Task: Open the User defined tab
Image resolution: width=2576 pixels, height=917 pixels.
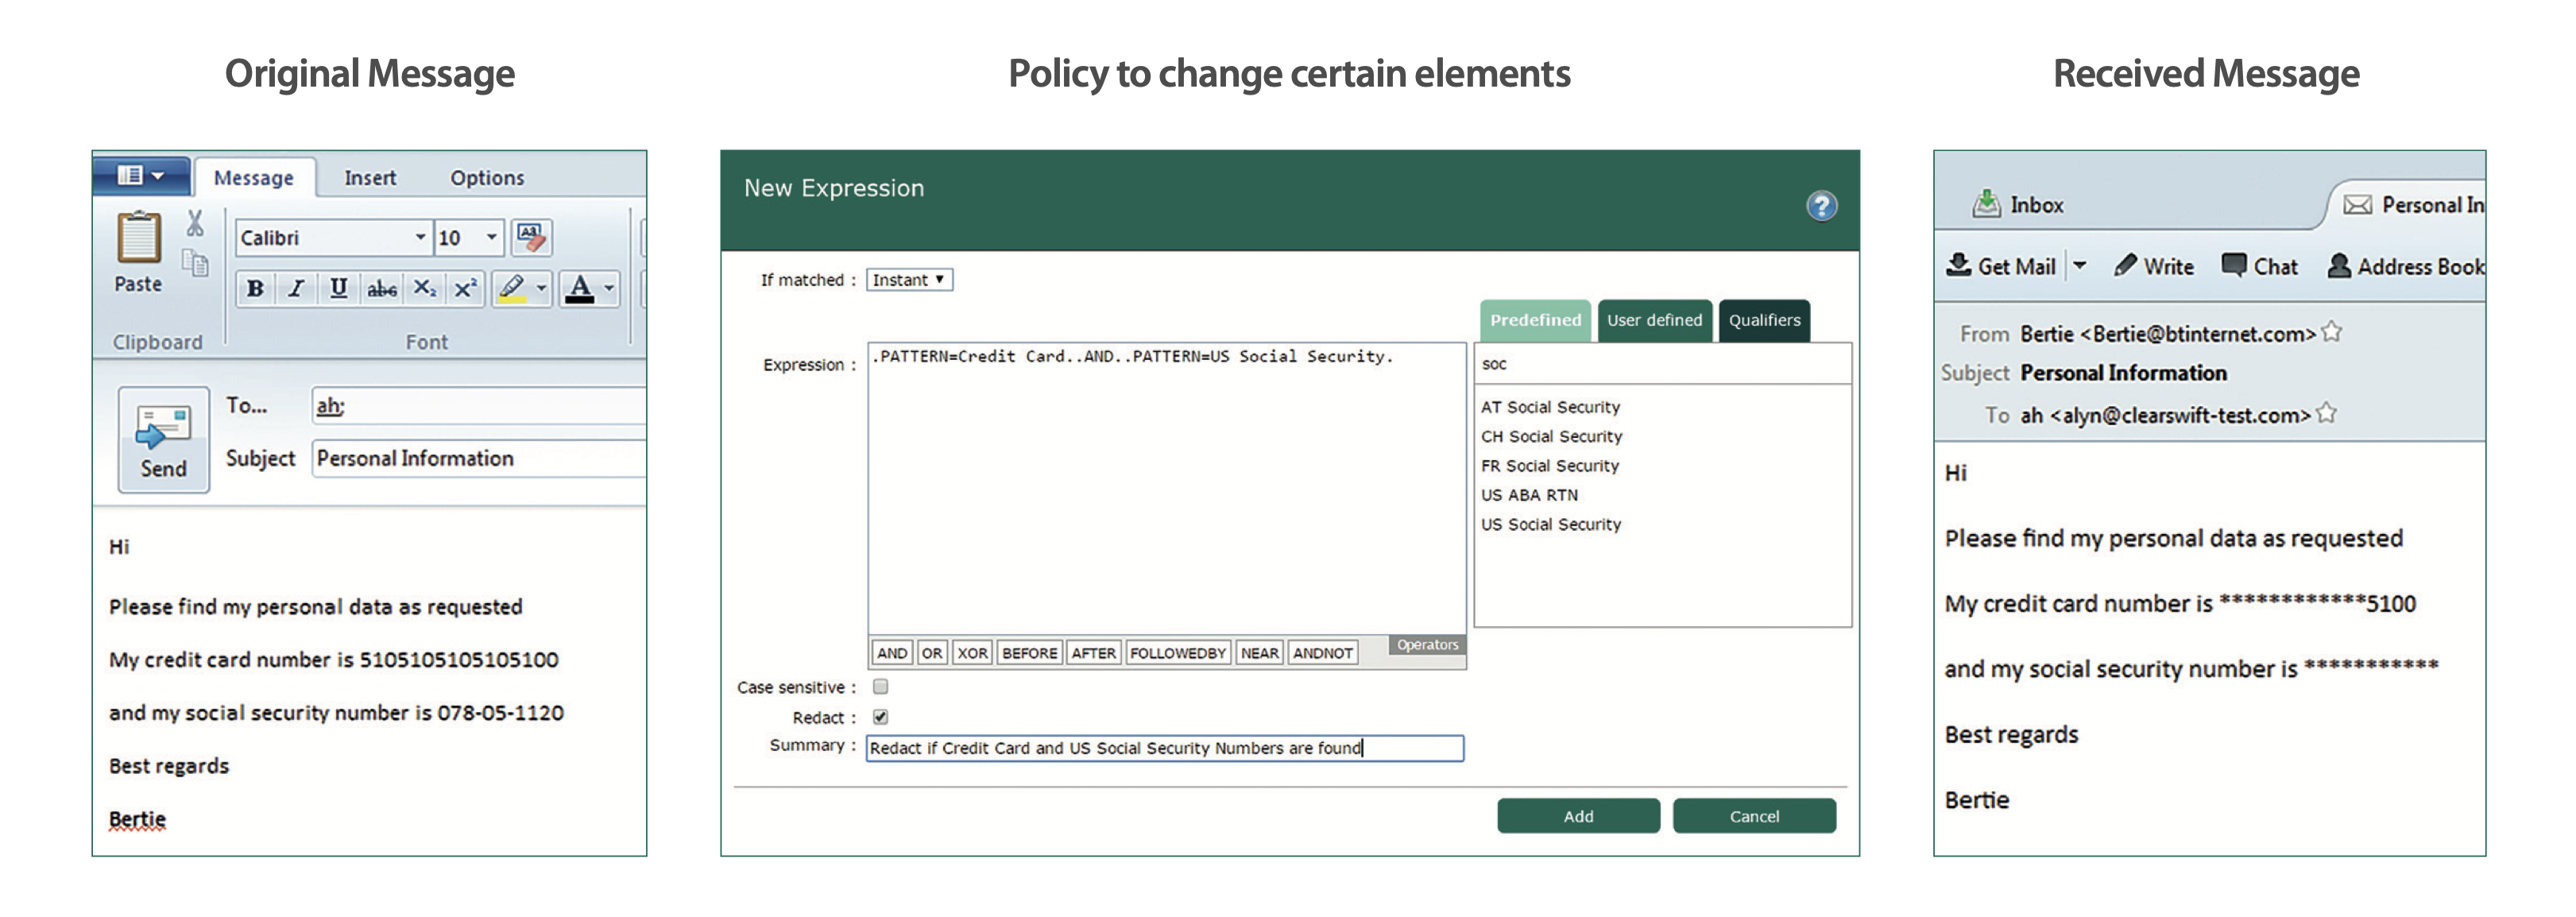Action: pos(1654,321)
